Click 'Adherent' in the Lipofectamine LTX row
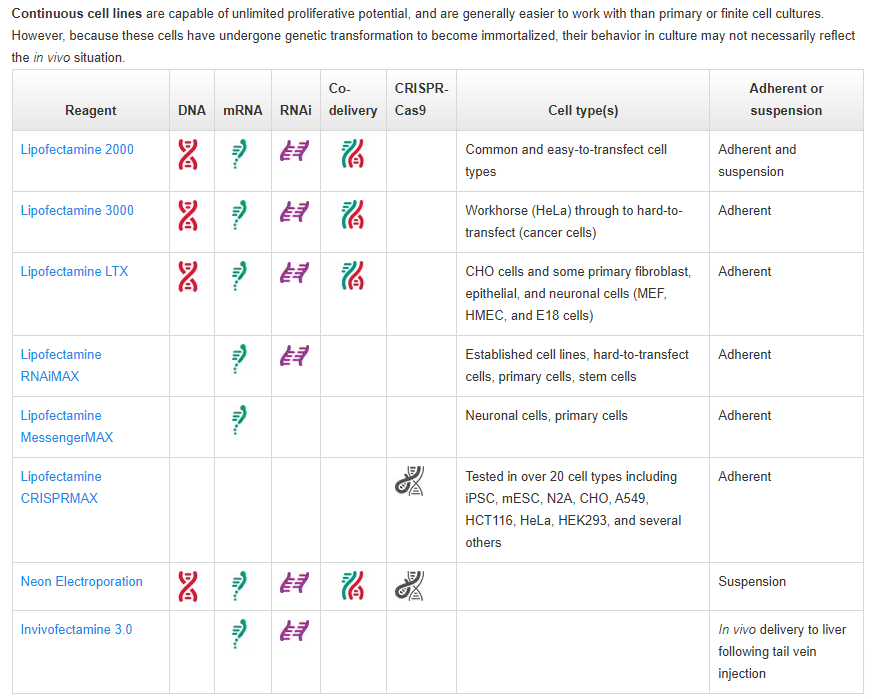The image size is (872, 699). (745, 272)
